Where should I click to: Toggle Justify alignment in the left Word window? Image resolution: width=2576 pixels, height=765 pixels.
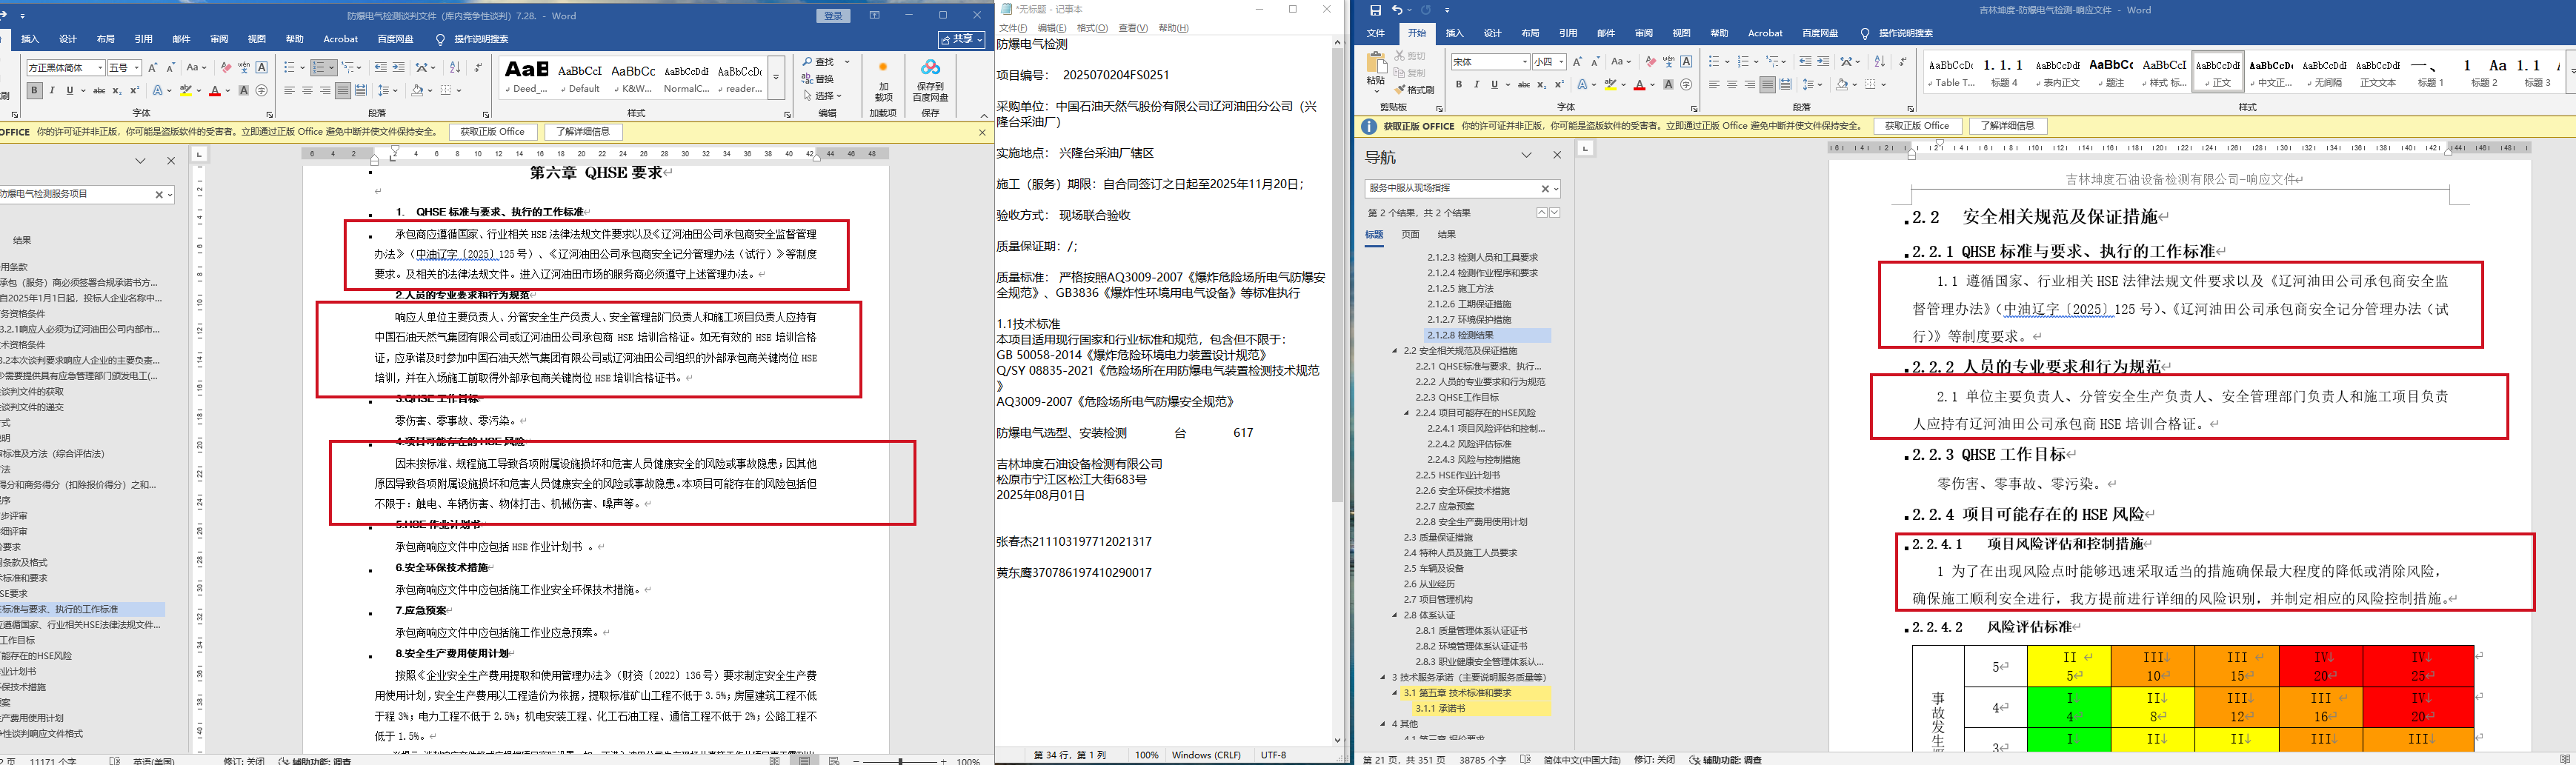click(343, 91)
